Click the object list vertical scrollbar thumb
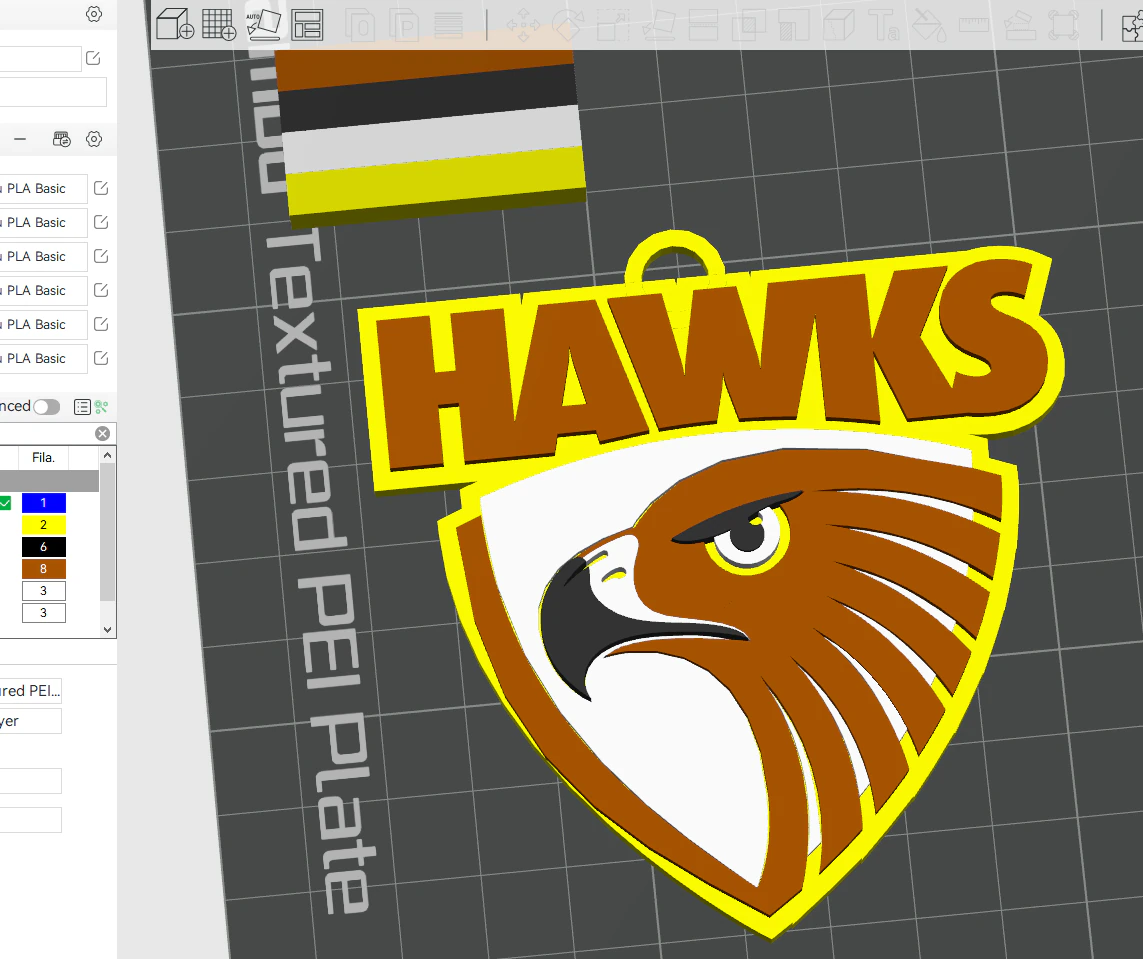The height and width of the screenshot is (959, 1143). (108, 532)
